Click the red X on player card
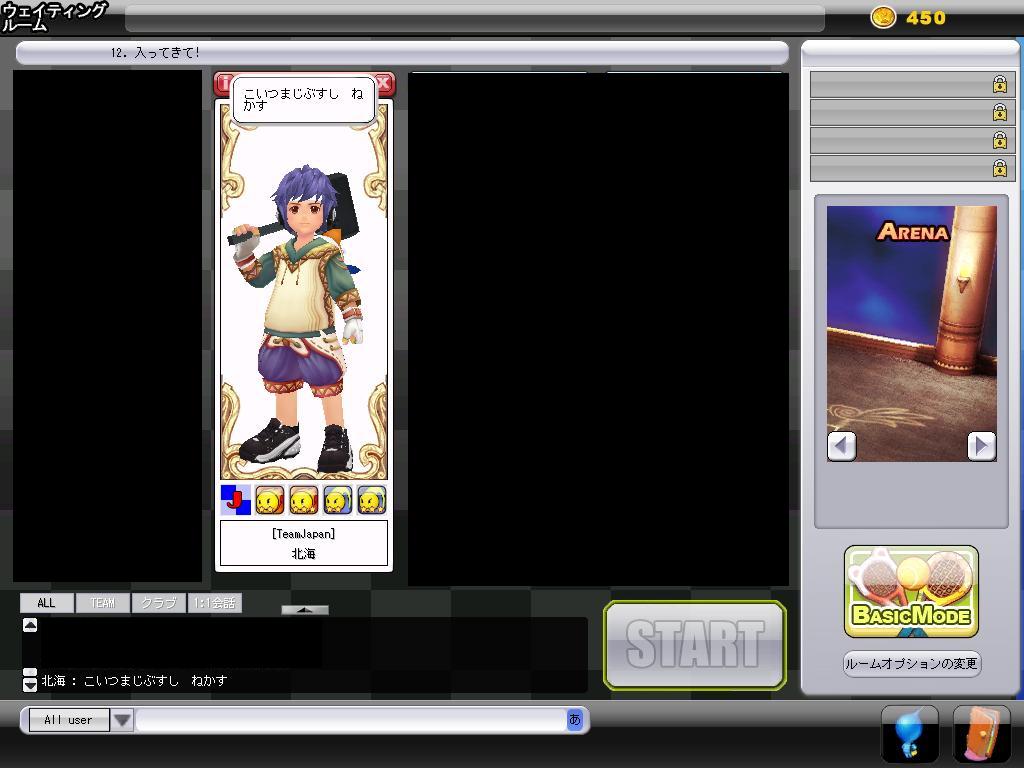 tap(384, 84)
